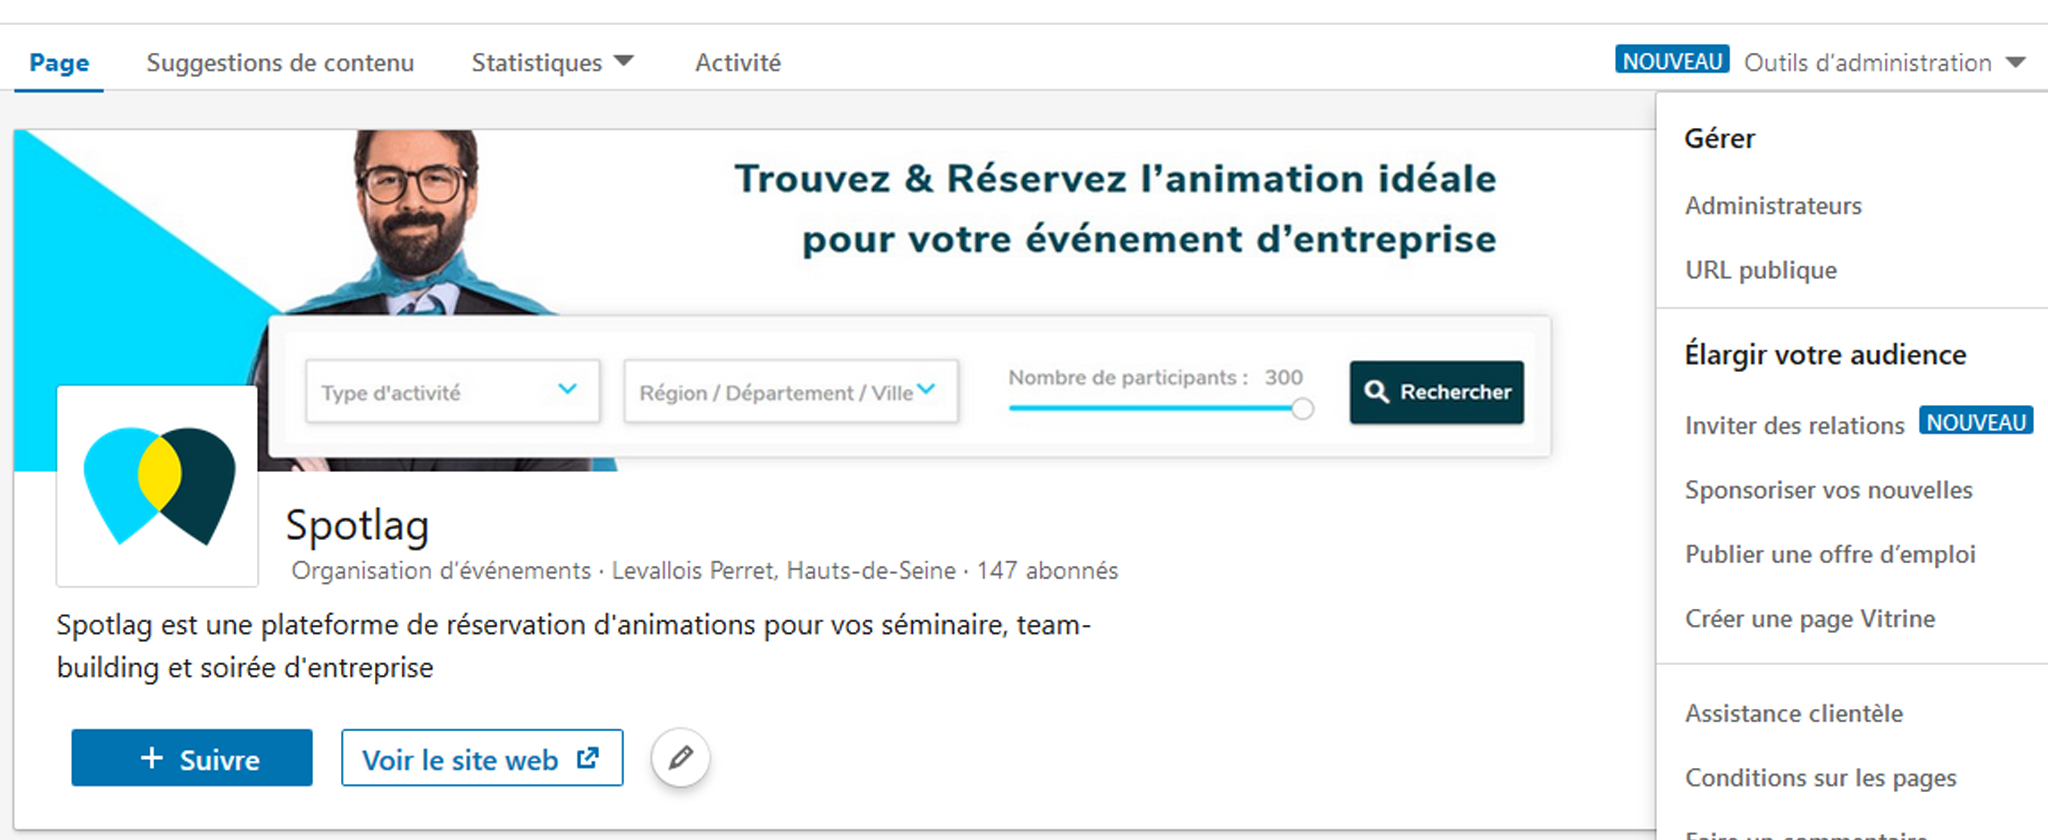Click the participants slider handle
The height and width of the screenshot is (840, 2048).
(1302, 408)
